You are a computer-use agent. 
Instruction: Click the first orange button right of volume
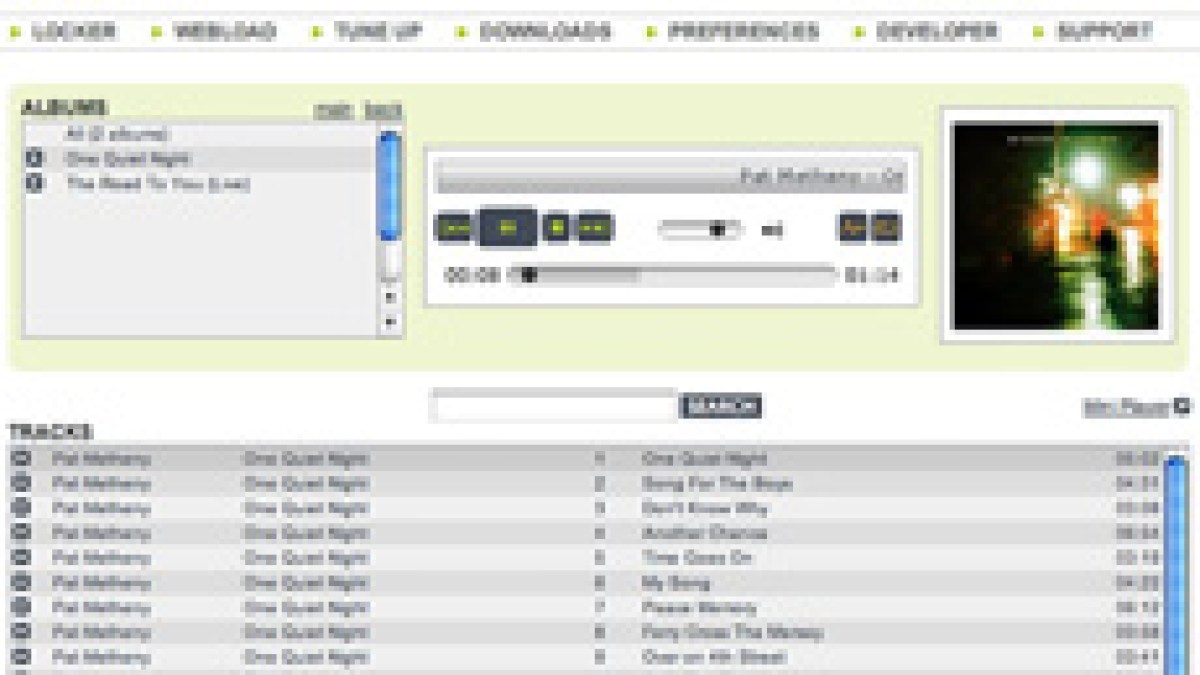coord(852,228)
